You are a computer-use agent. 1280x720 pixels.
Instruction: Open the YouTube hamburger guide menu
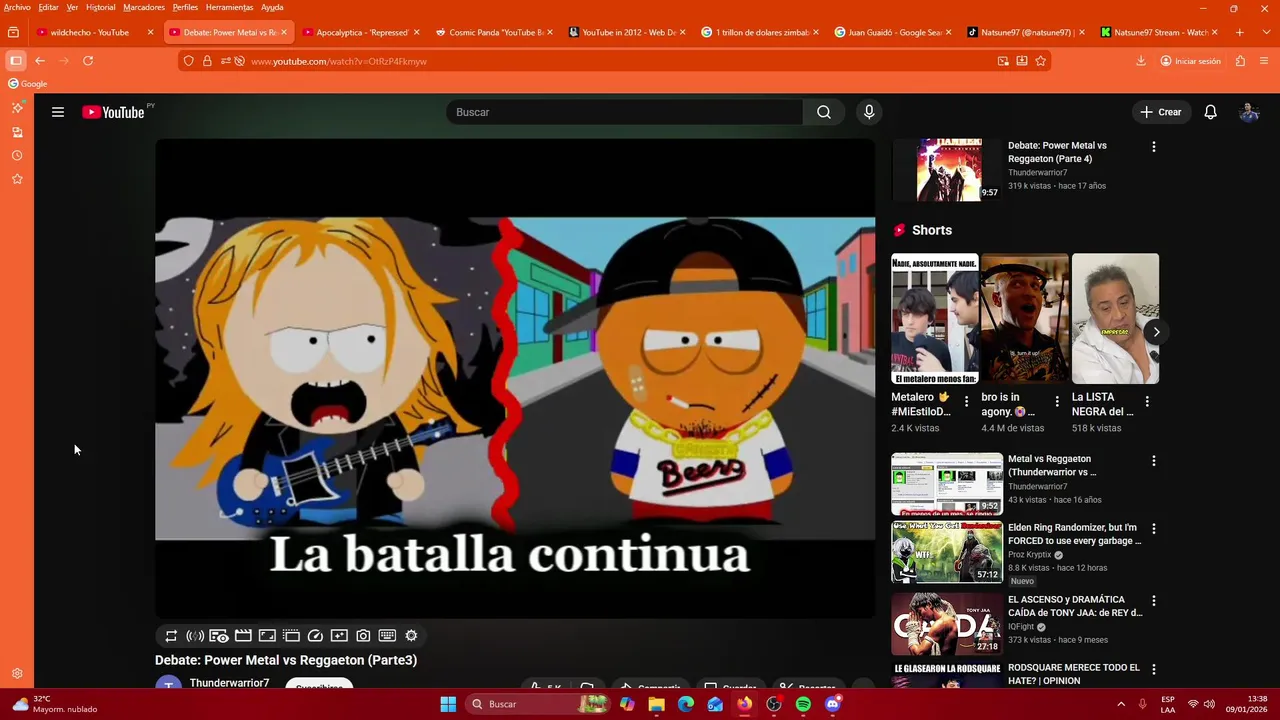pos(58,112)
